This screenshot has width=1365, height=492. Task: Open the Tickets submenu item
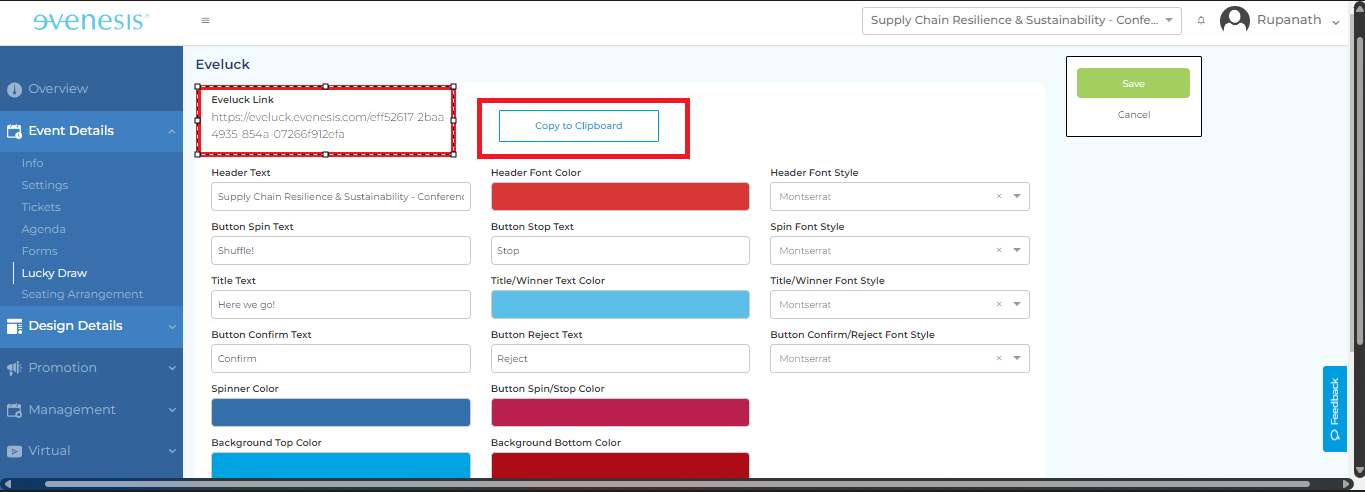tap(41, 207)
